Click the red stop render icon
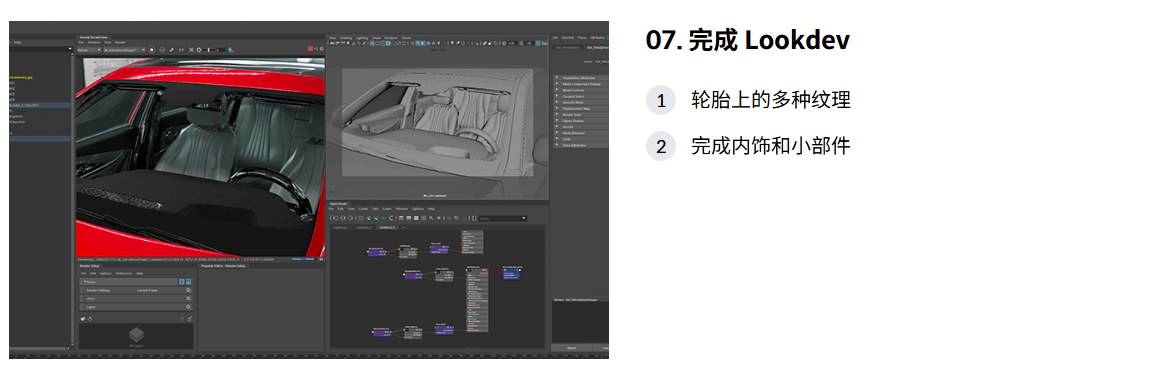 click(x=311, y=49)
